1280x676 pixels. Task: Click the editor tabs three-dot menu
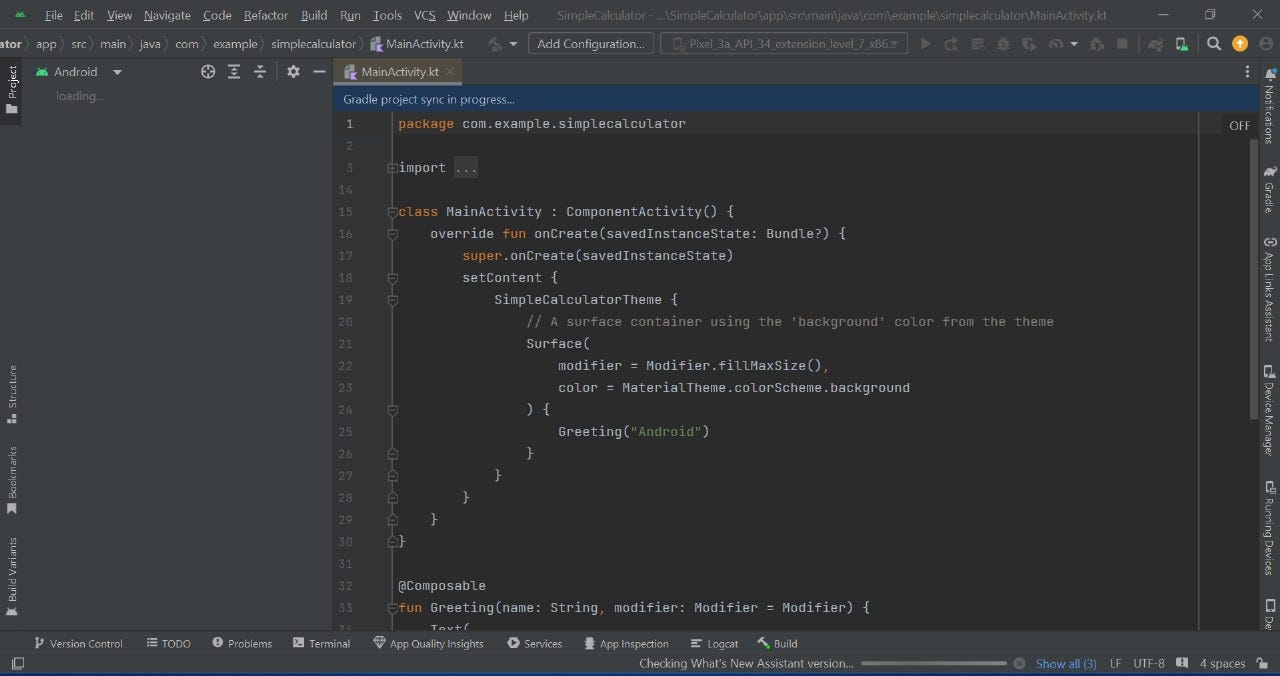point(1247,72)
